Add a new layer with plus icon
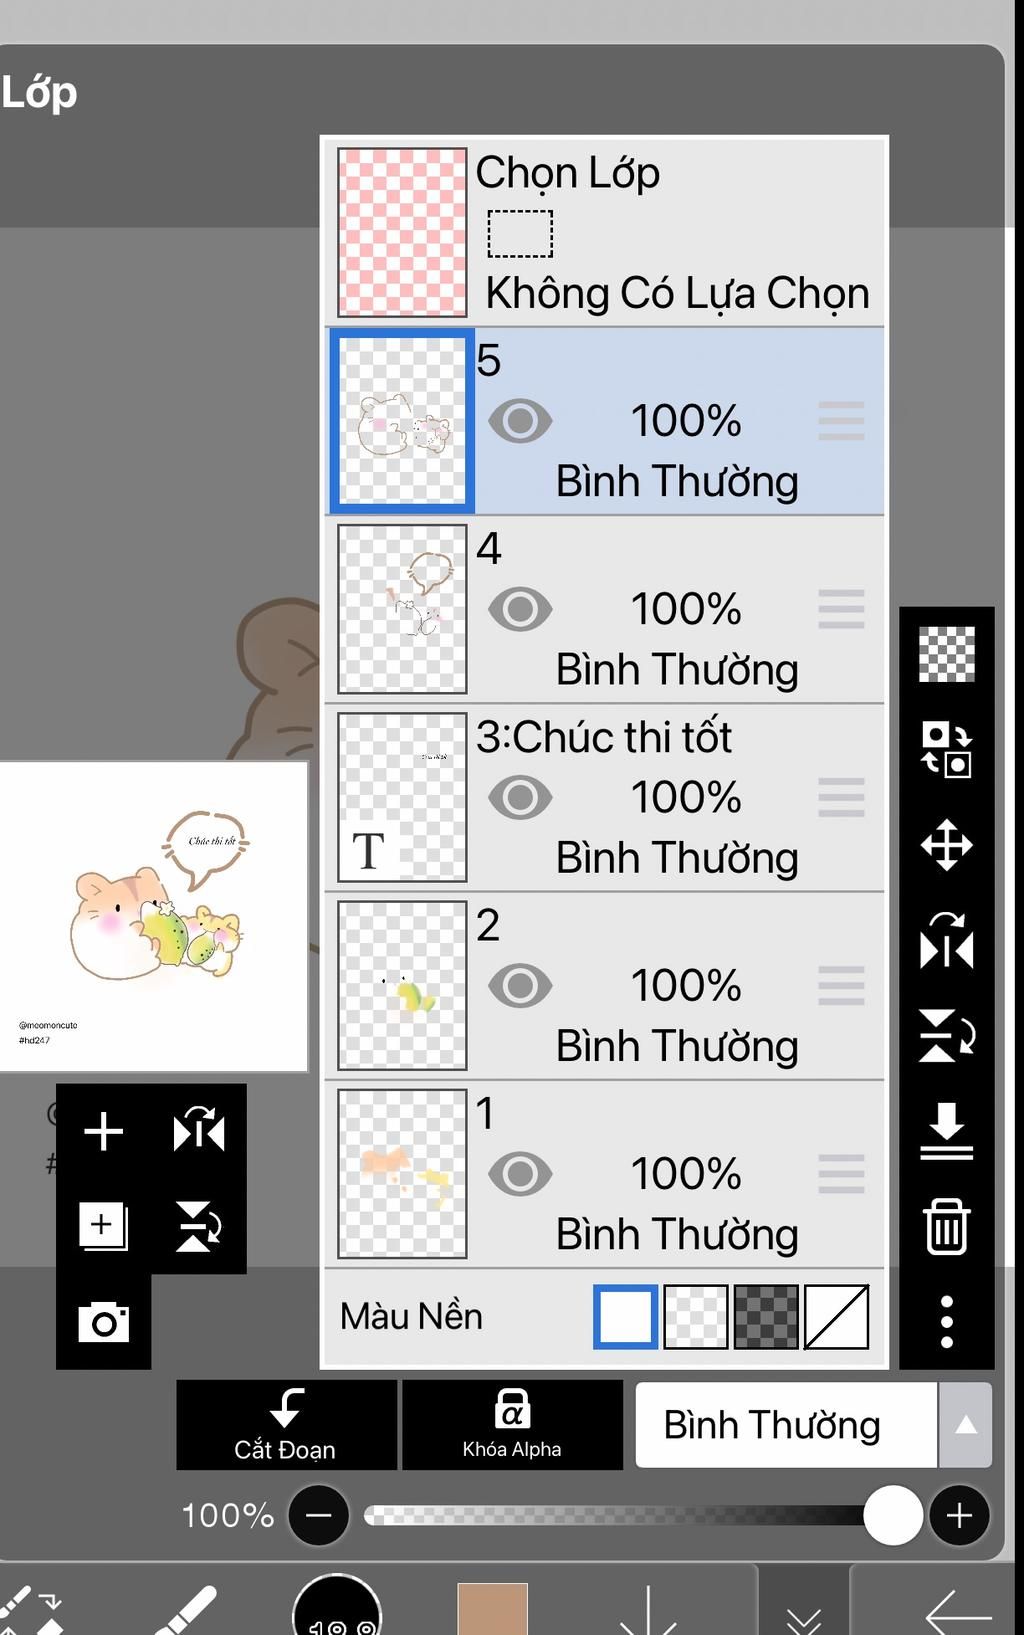Image resolution: width=1024 pixels, height=1635 pixels. pyautogui.click(x=103, y=1132)
